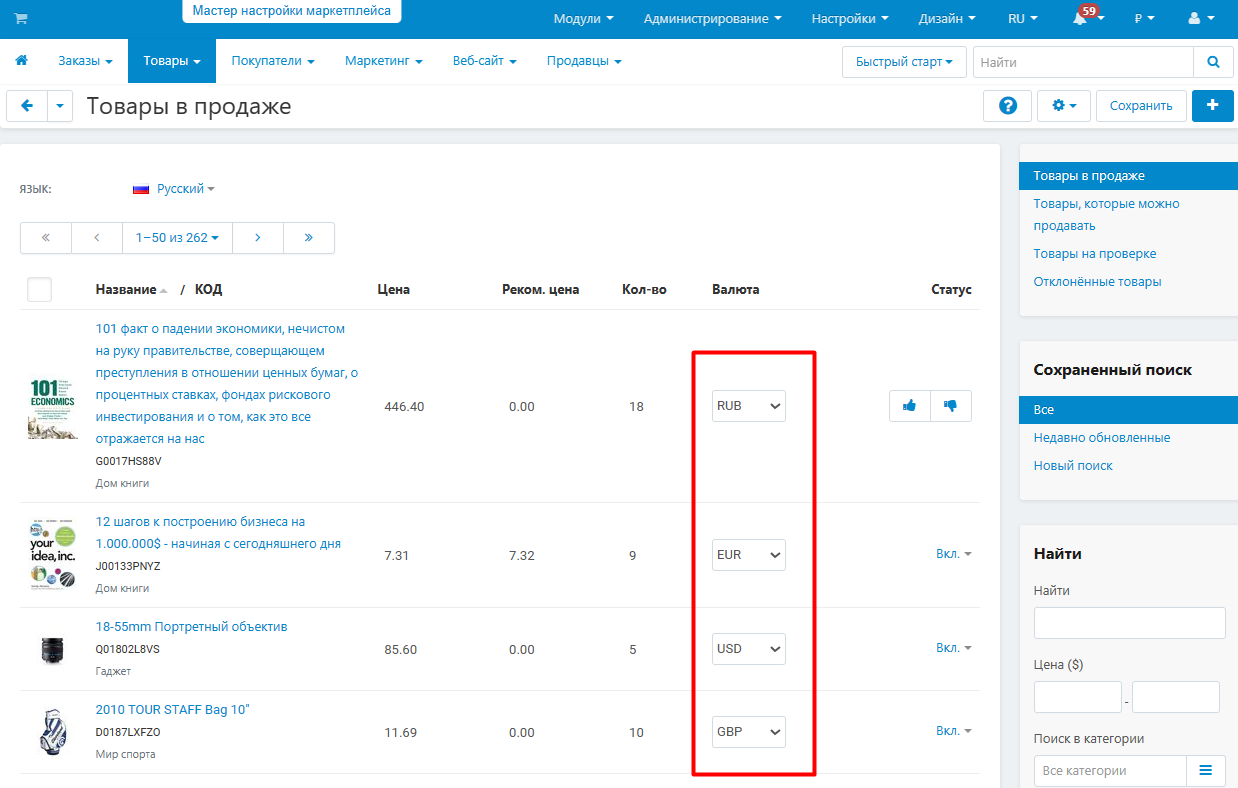
Task: Approve product with thumbs-up button
Action: click(910, 406)
